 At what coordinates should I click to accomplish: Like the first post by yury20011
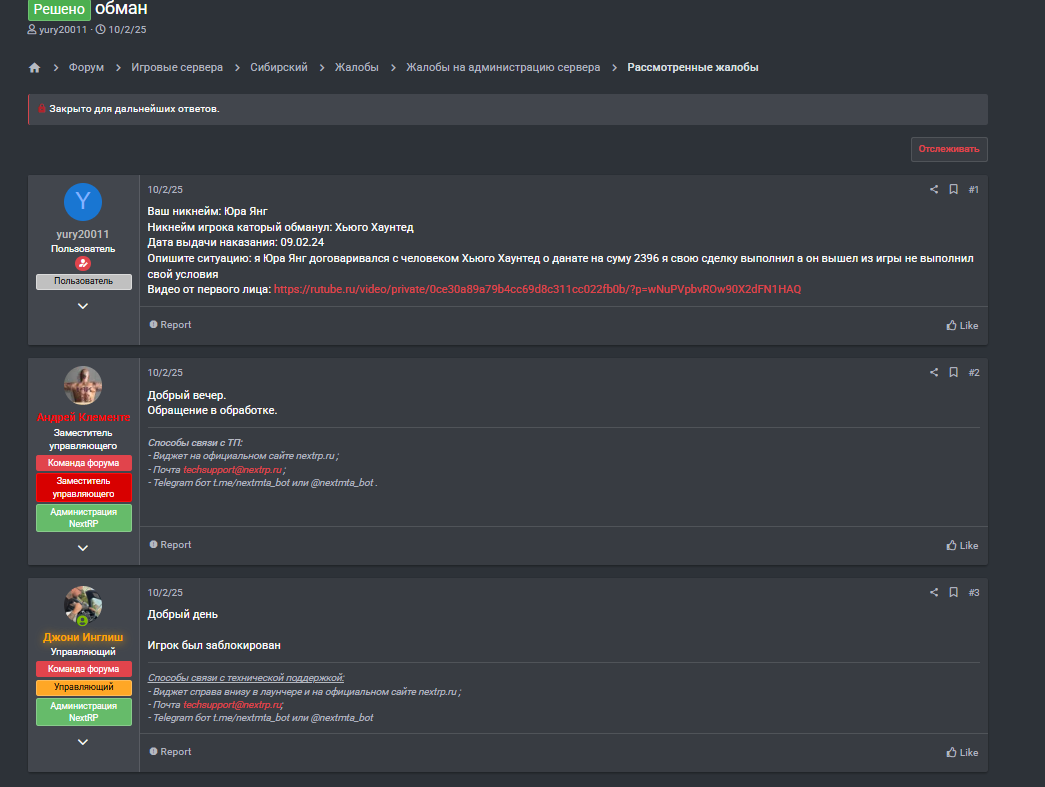[x=962, y=325]
